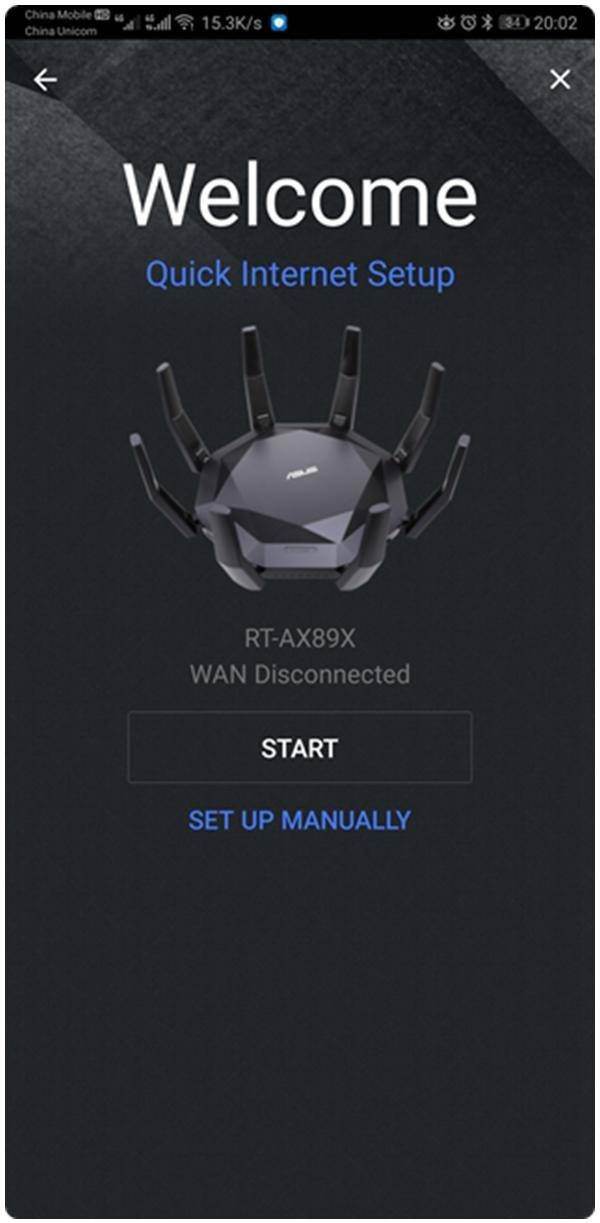The height and width of the screenshot is (1223, 600).
Task: Tap the eye comfort status icon
Action: pyautogui.click(x=446, y=22)
